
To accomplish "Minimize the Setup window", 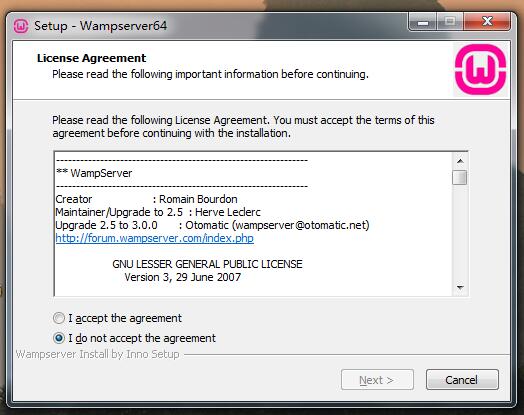I will coord(423,22).
